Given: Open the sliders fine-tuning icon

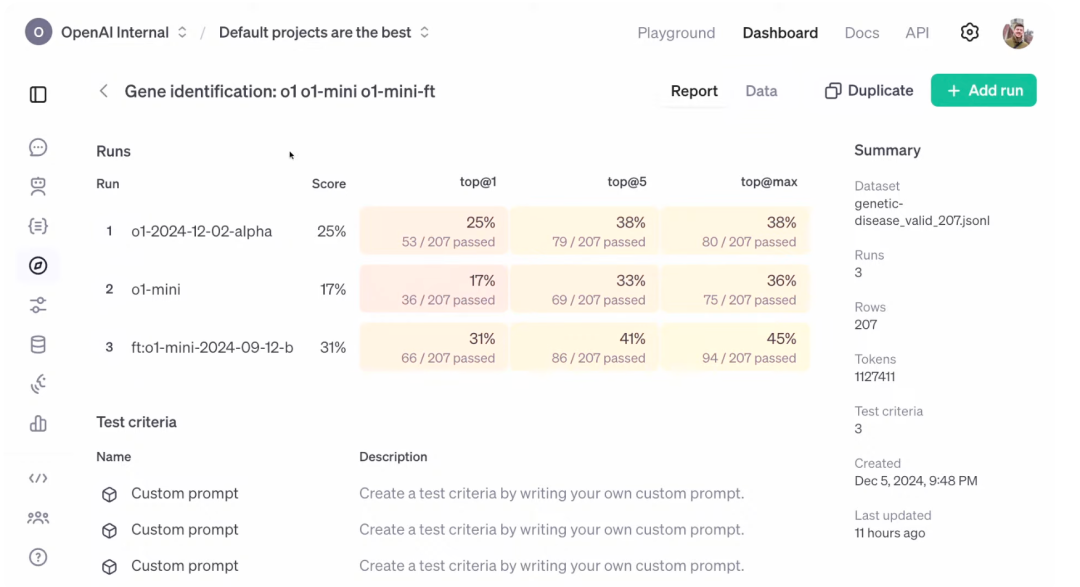Looking at the screenshot, I should [38, 305].
